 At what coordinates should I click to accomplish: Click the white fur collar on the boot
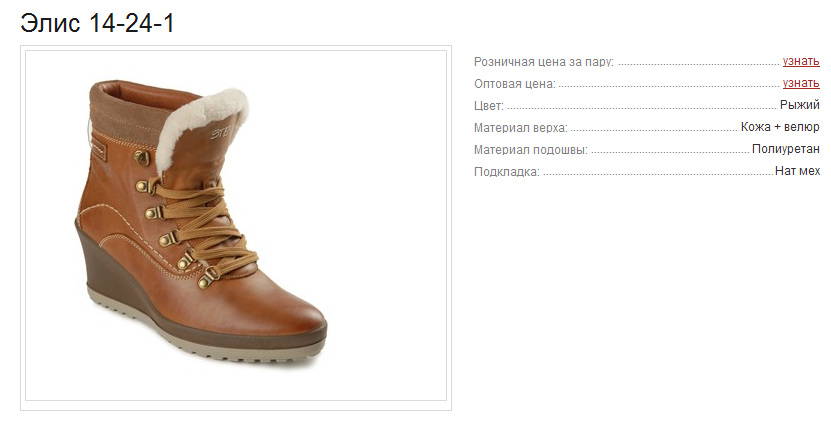pyautogui.click(x=199, y=125)
